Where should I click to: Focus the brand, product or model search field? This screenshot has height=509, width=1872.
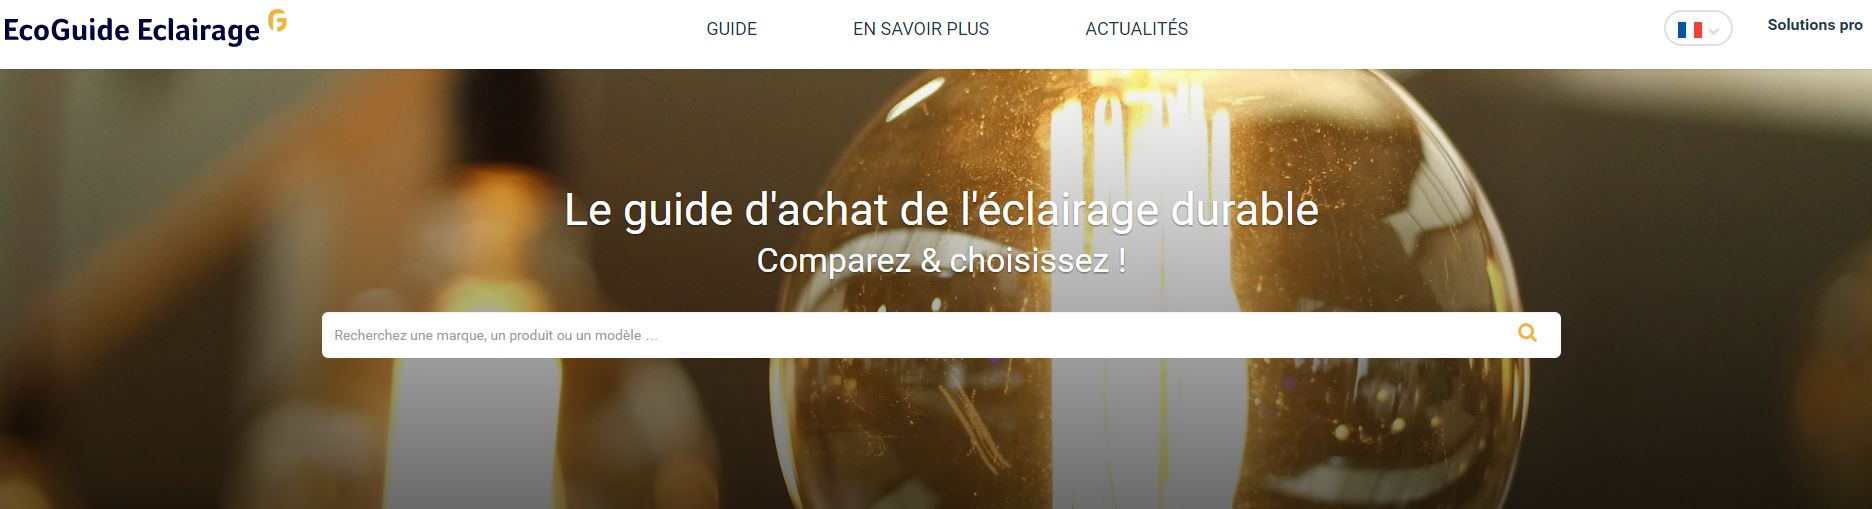941,335
